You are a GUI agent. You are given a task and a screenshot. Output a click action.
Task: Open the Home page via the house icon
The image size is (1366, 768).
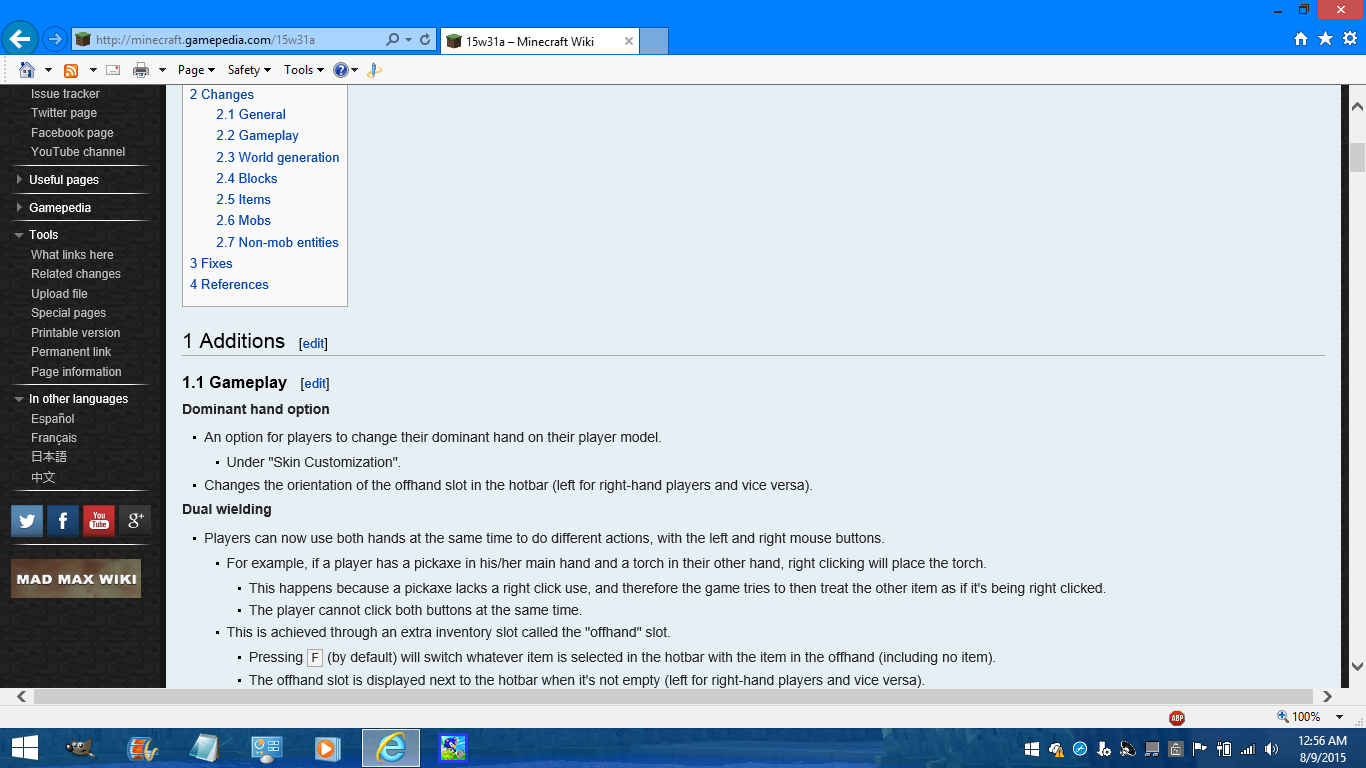click(x=27, y=70)
